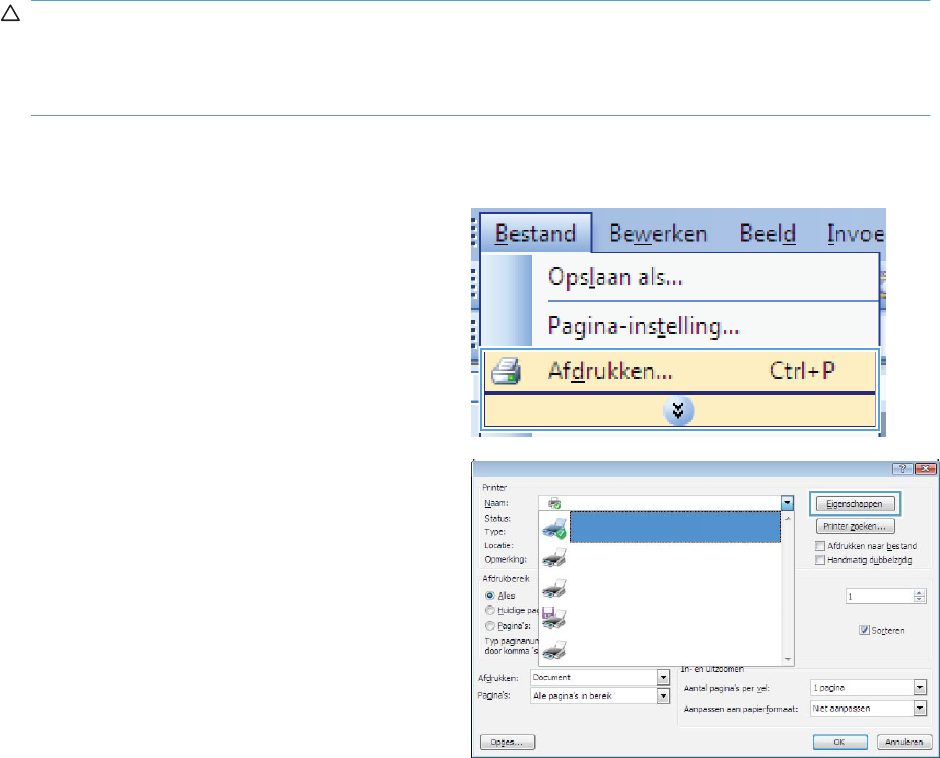Click the printer icon beside Afdrukken menu entry

[x=506, y=371]
